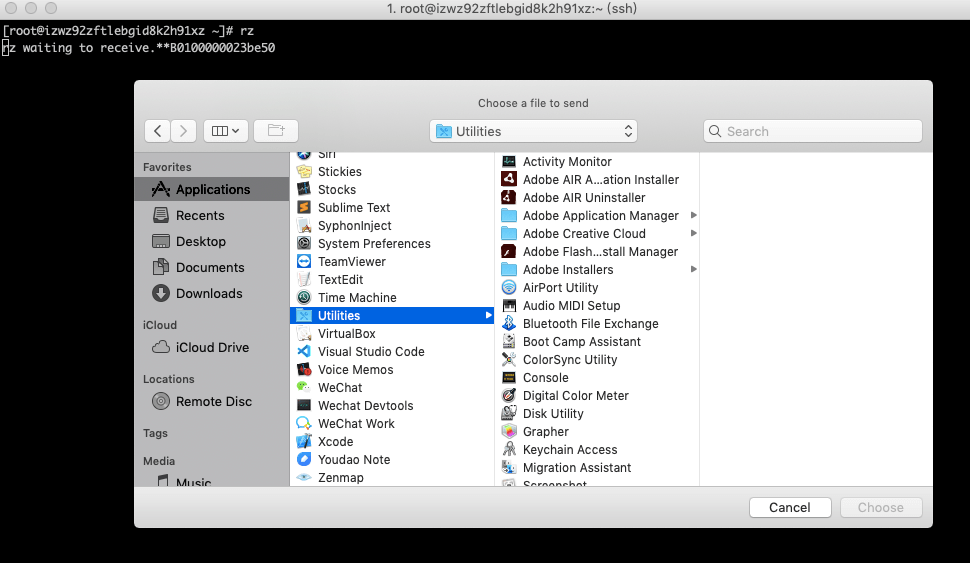This screenshot has width=970, height=563.
Task: Click the ColorSync Utility icon
Action: (x=509, y=359)
